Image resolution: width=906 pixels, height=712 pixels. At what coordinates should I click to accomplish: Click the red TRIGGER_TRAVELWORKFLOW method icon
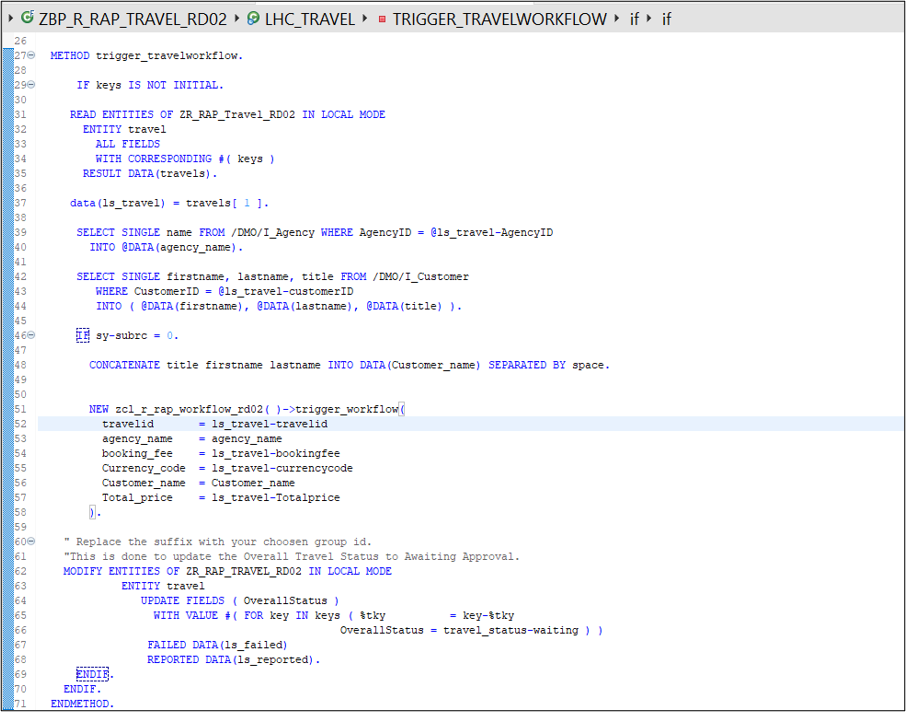coord(382,19)
